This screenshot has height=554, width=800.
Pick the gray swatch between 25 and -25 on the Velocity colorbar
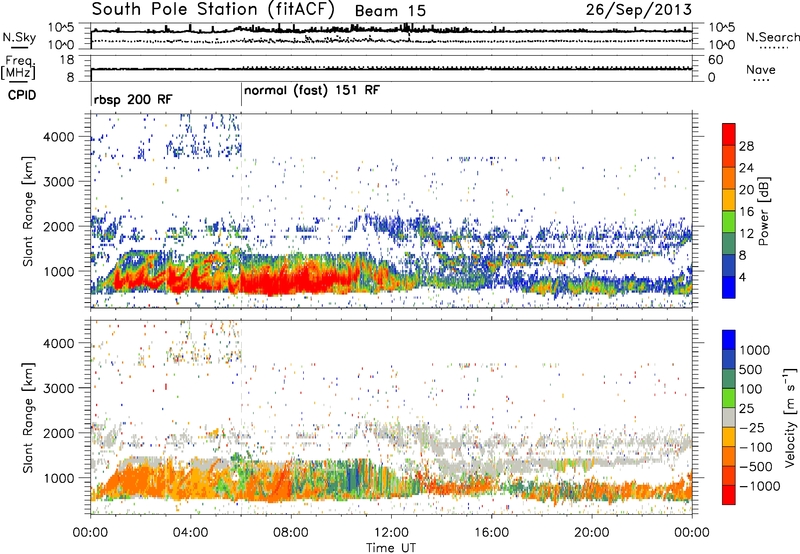[x=729, y=418]
